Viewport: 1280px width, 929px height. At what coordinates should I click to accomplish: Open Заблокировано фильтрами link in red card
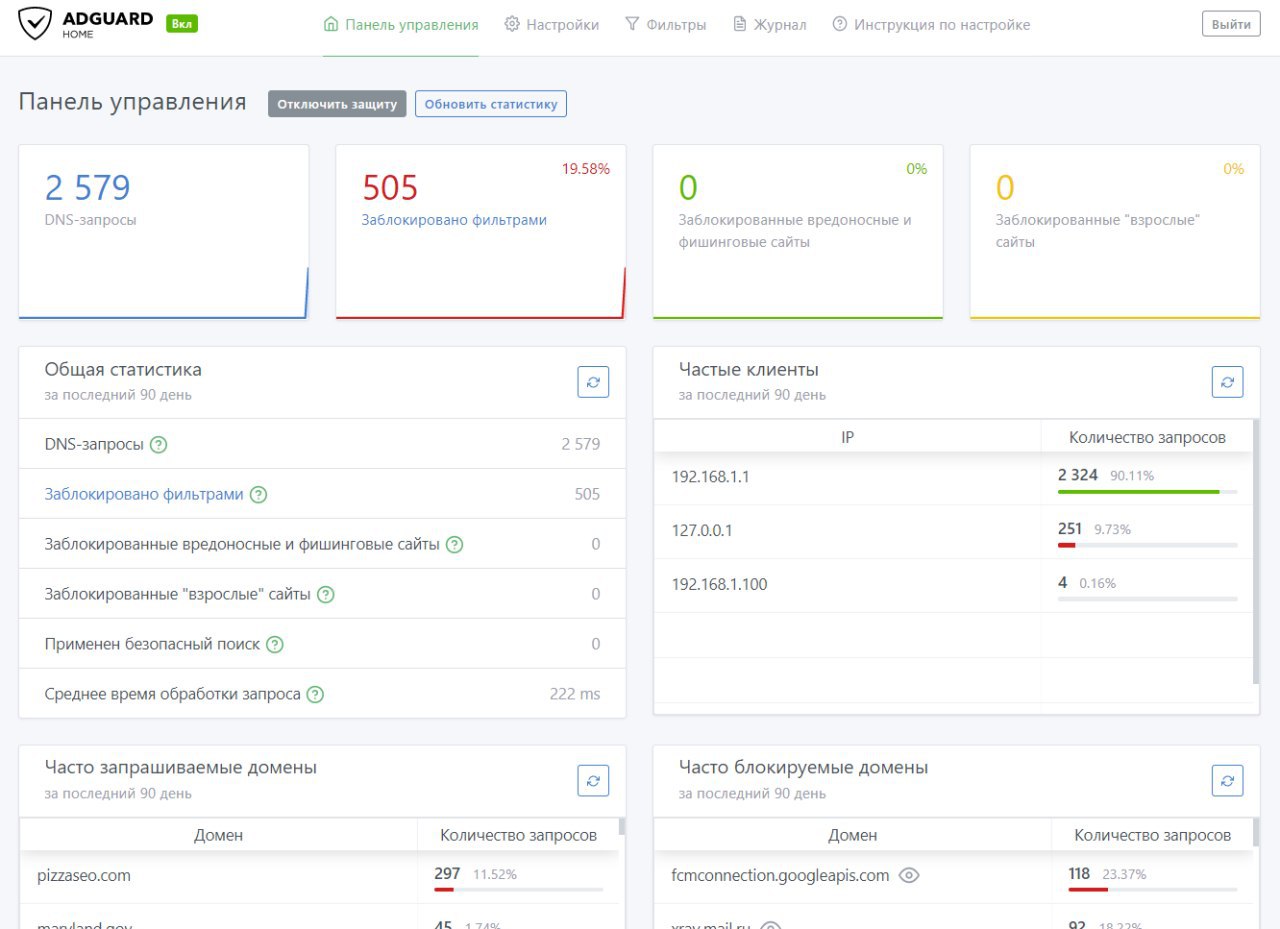(x=454, y=220)
